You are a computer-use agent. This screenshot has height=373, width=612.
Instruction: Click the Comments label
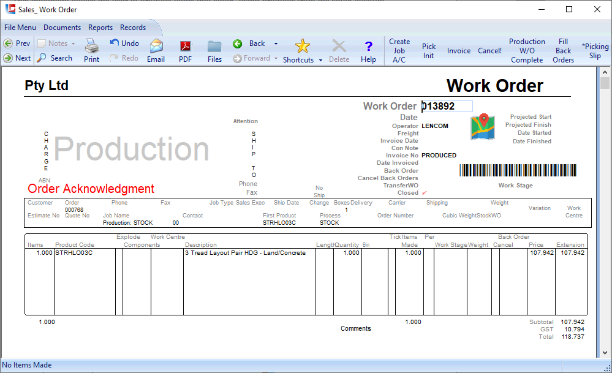pyautogui.click(x=356, y=329)
